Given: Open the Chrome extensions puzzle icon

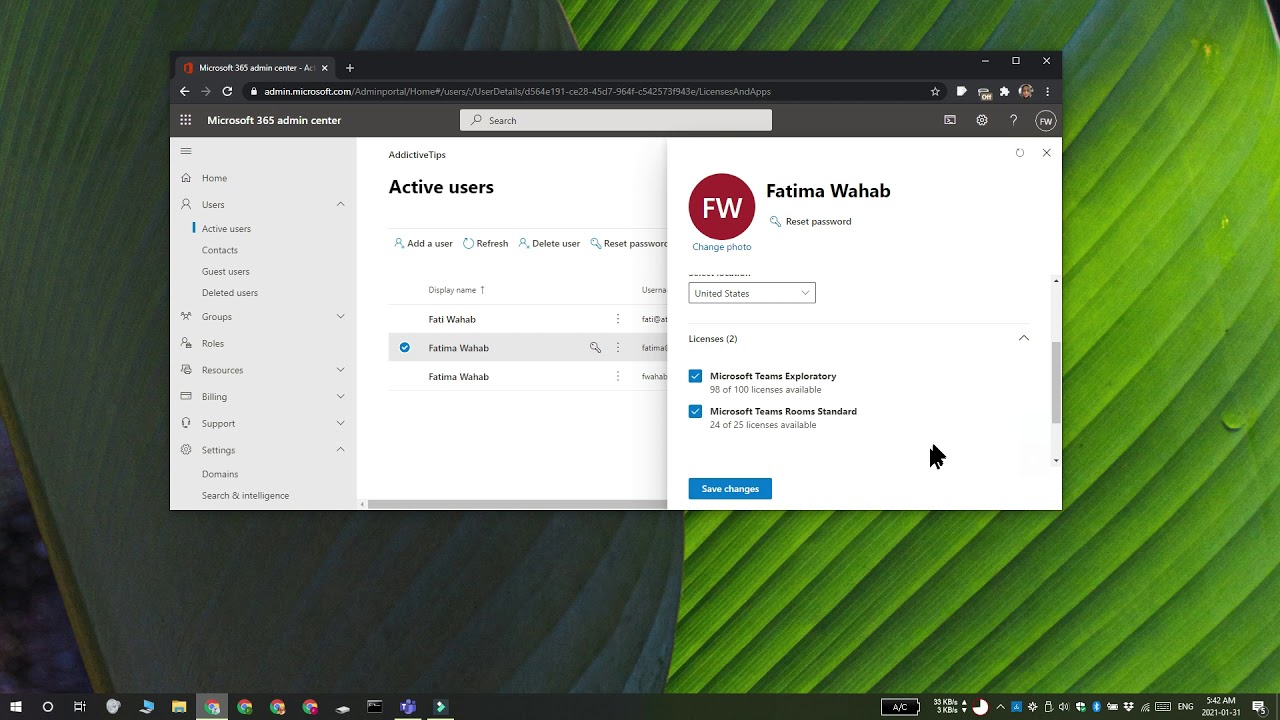Looking at the screenshot, I should click(1005, 91).
